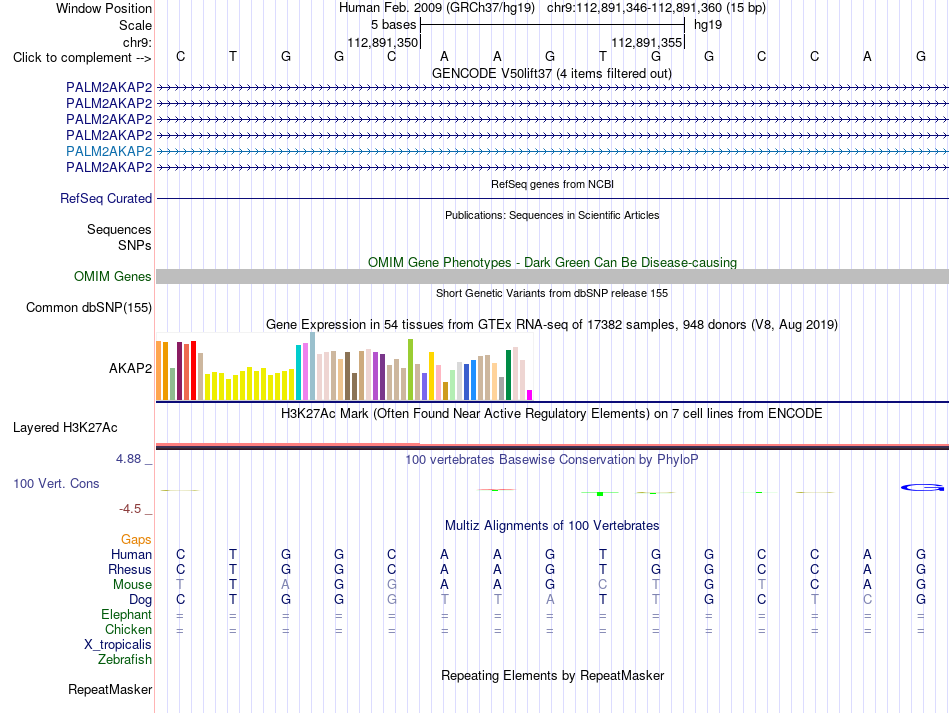Click the Mouse species alignment label

point(132,585)
